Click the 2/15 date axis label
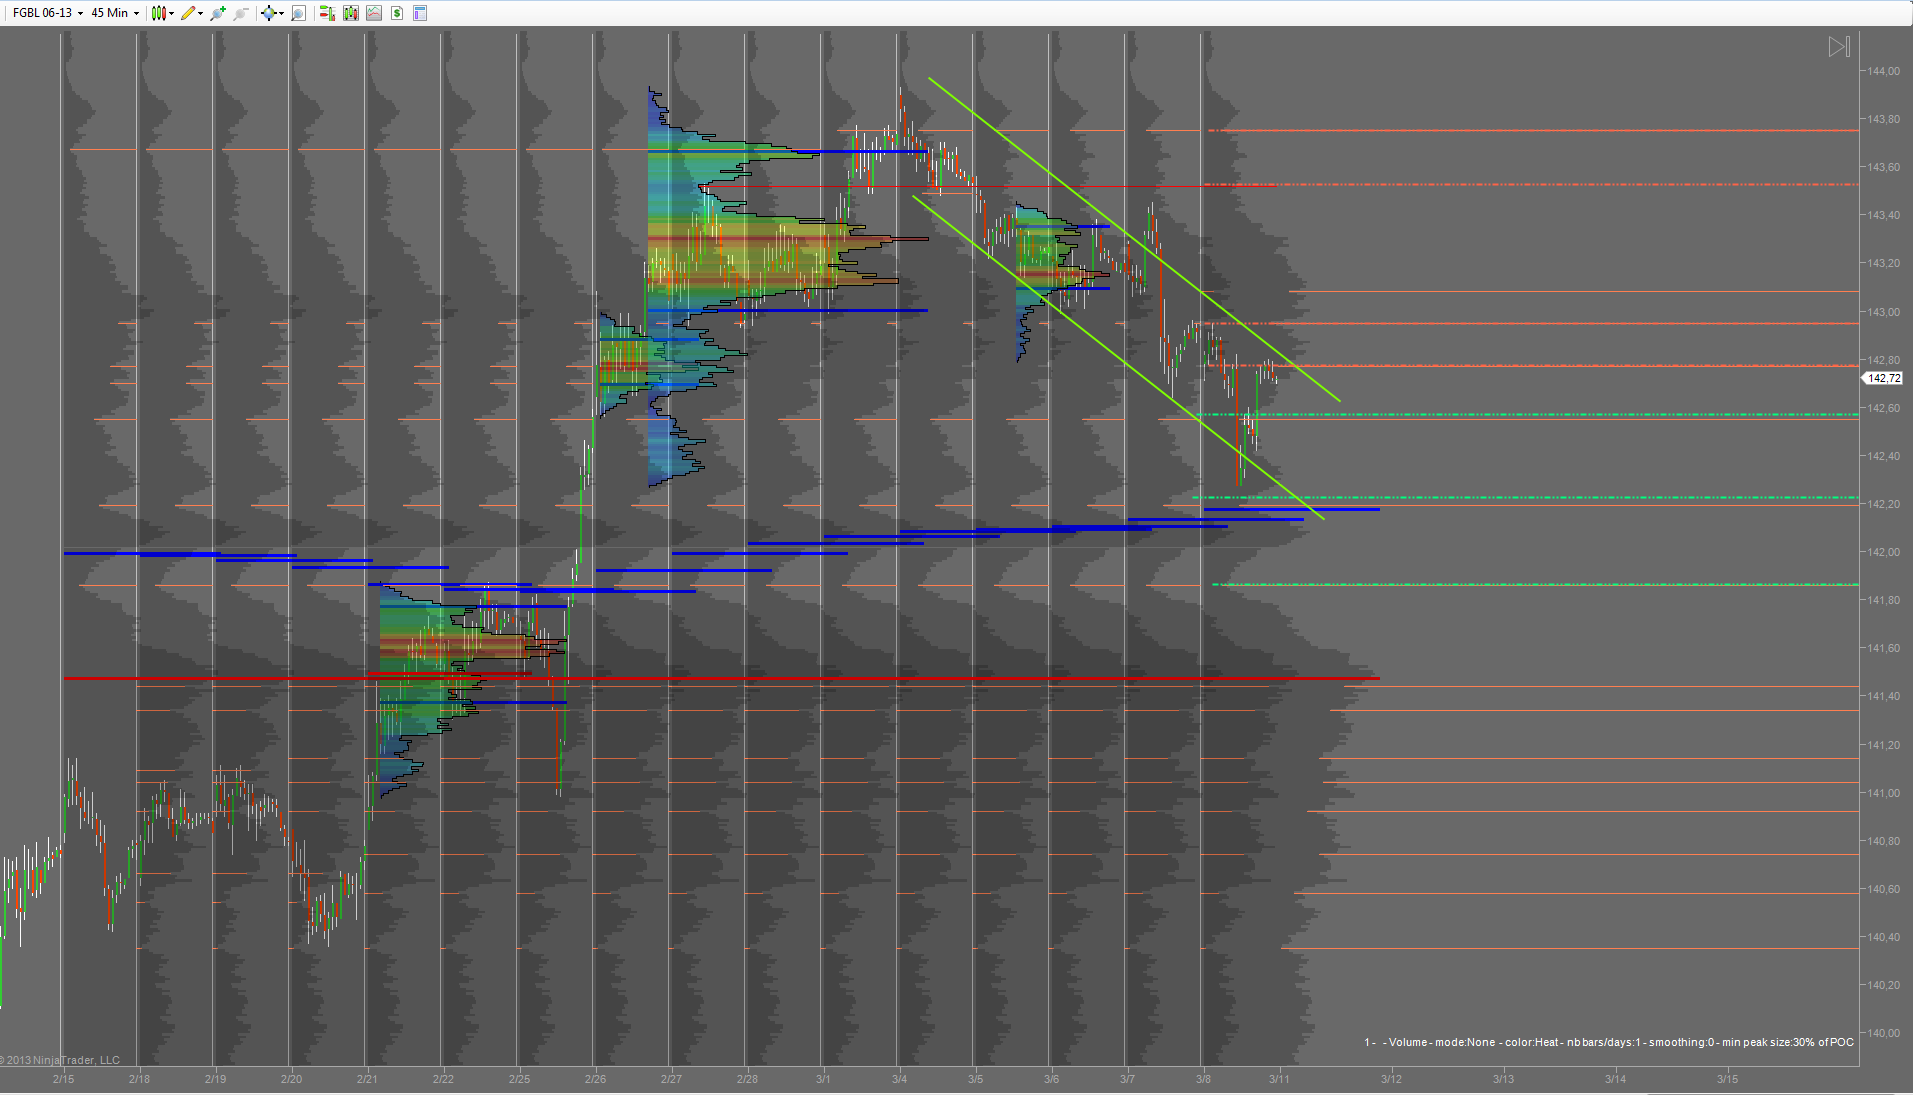Screen dimensions: 1913x1095 click(x=63, y=1079)
